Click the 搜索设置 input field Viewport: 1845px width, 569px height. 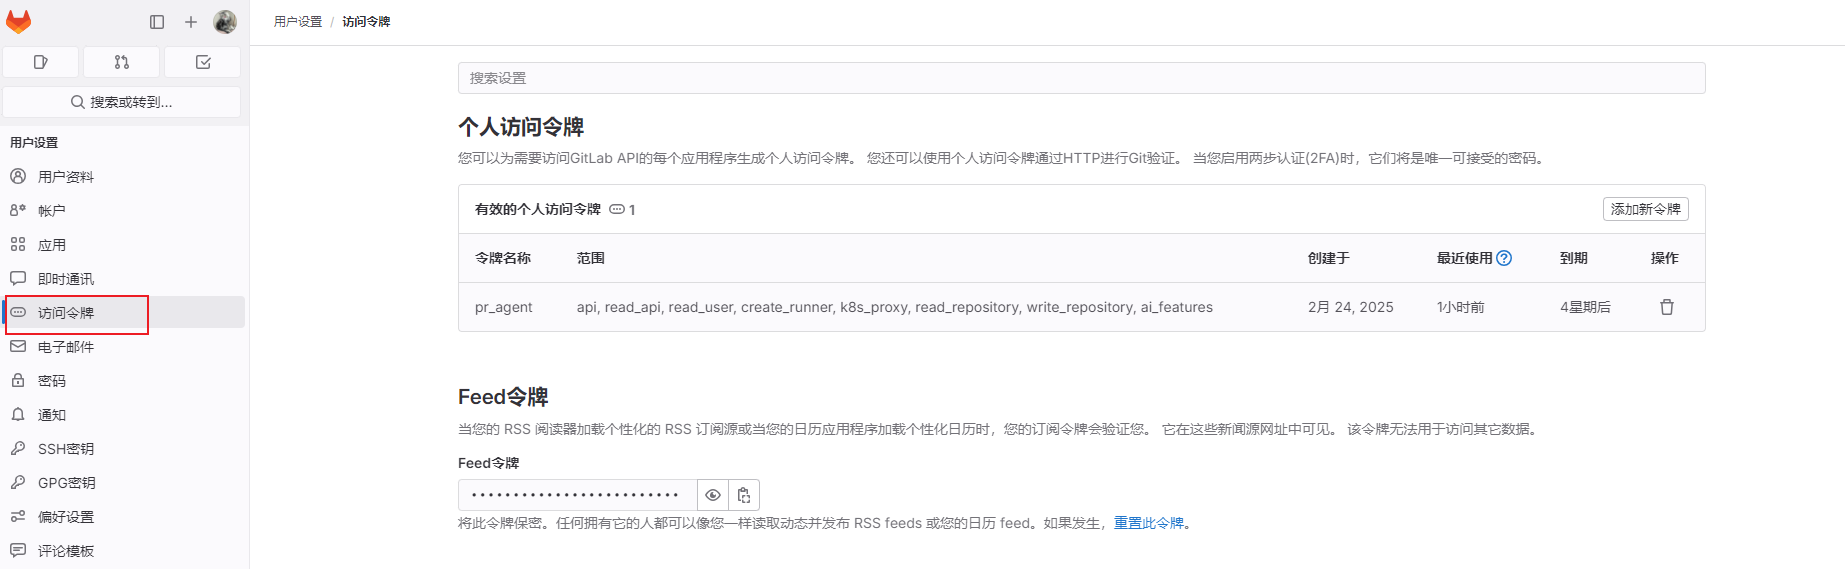1081,78
